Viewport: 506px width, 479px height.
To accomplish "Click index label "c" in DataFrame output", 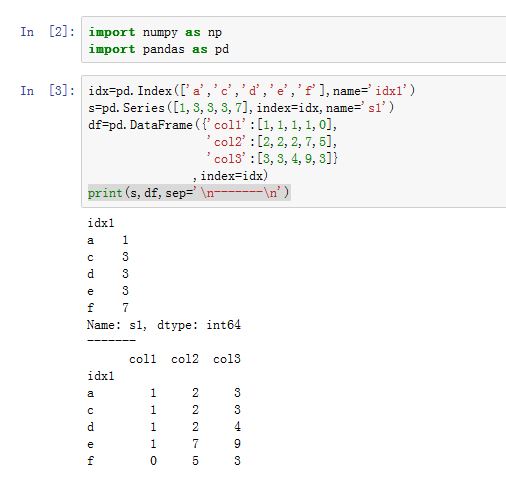I will pos(91,410).
